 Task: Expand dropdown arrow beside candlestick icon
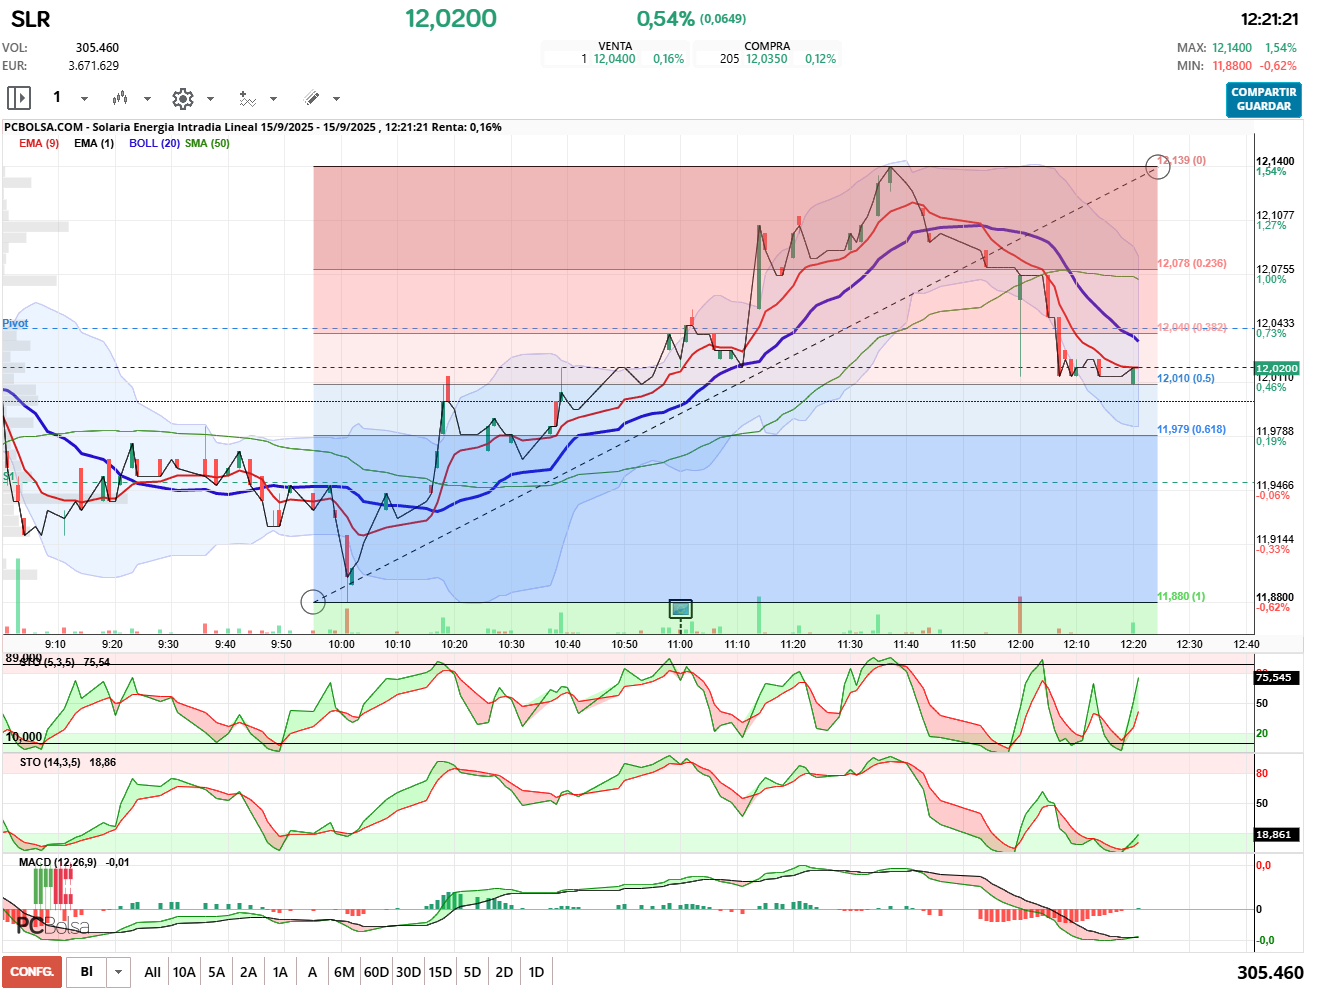click(147, 99)
